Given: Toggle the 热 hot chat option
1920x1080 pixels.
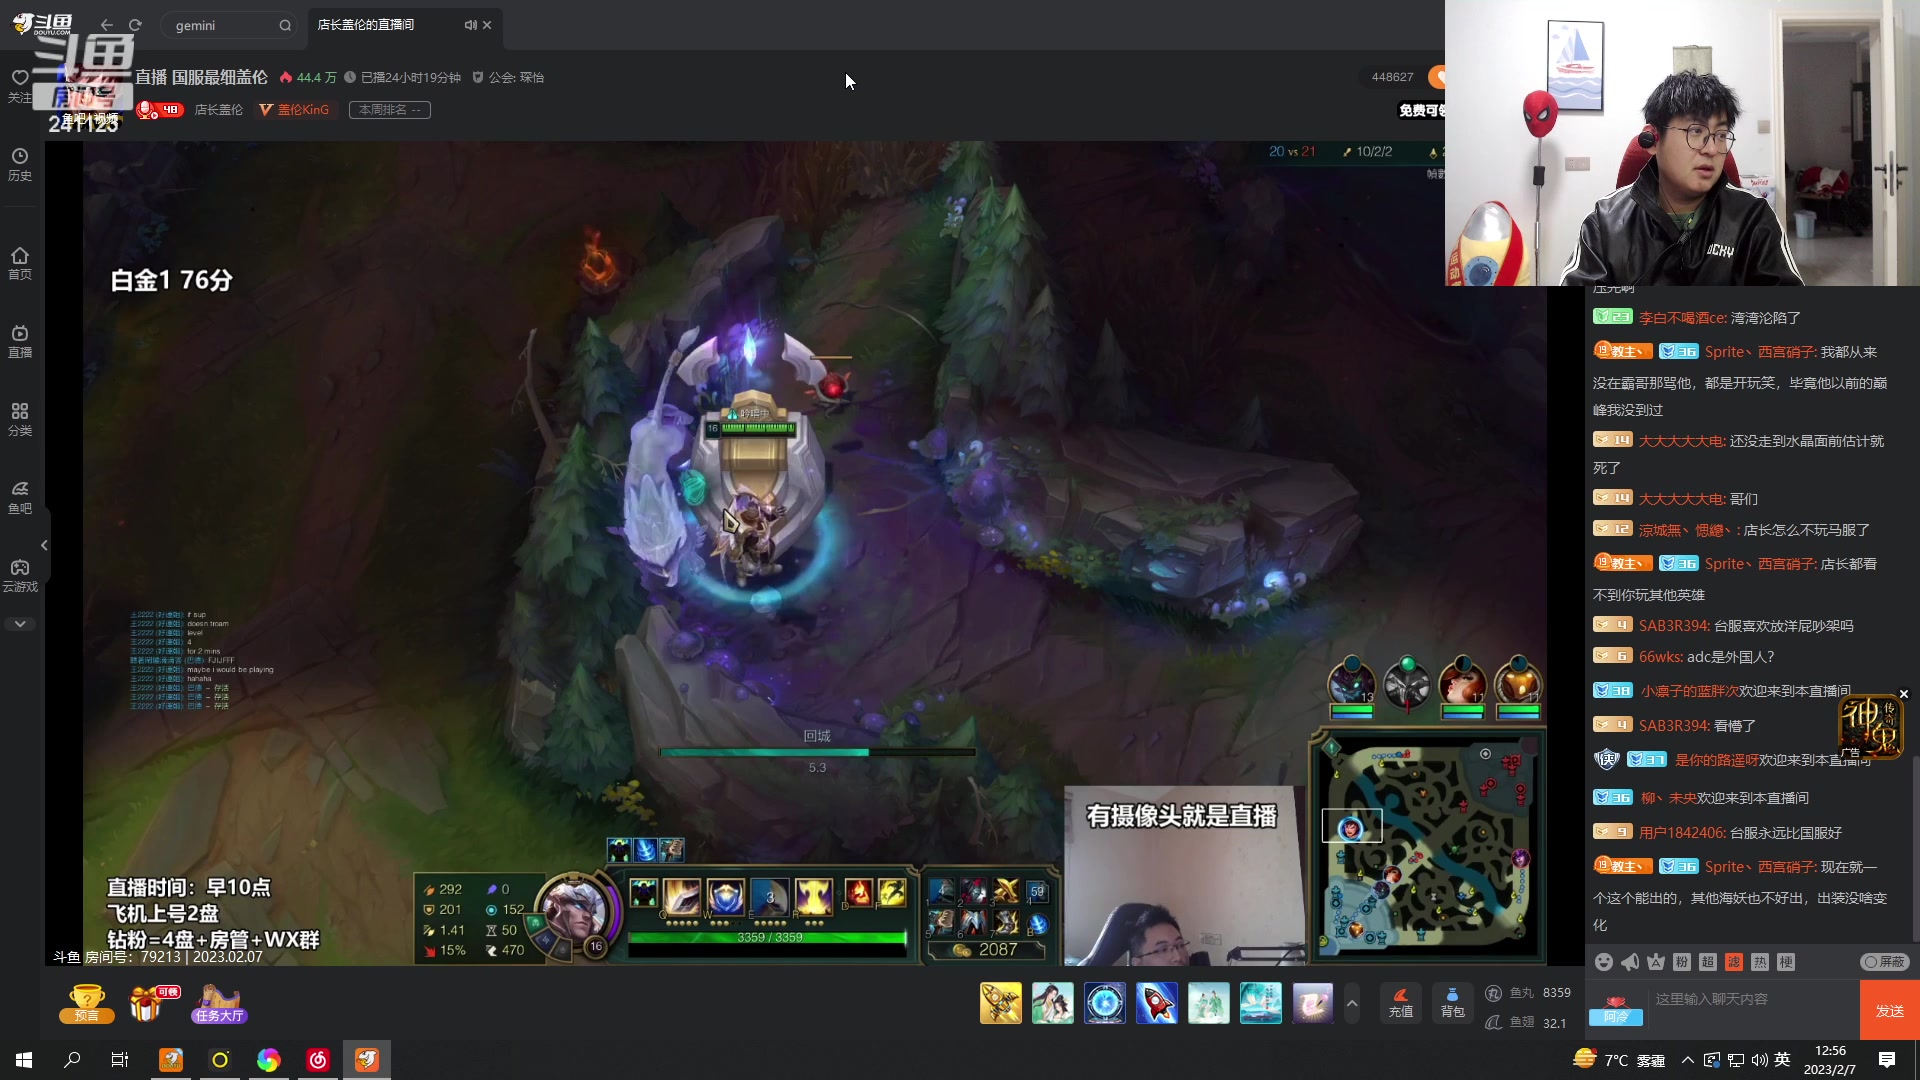Looking at the screenshot, I should [x=1760, y=962].
